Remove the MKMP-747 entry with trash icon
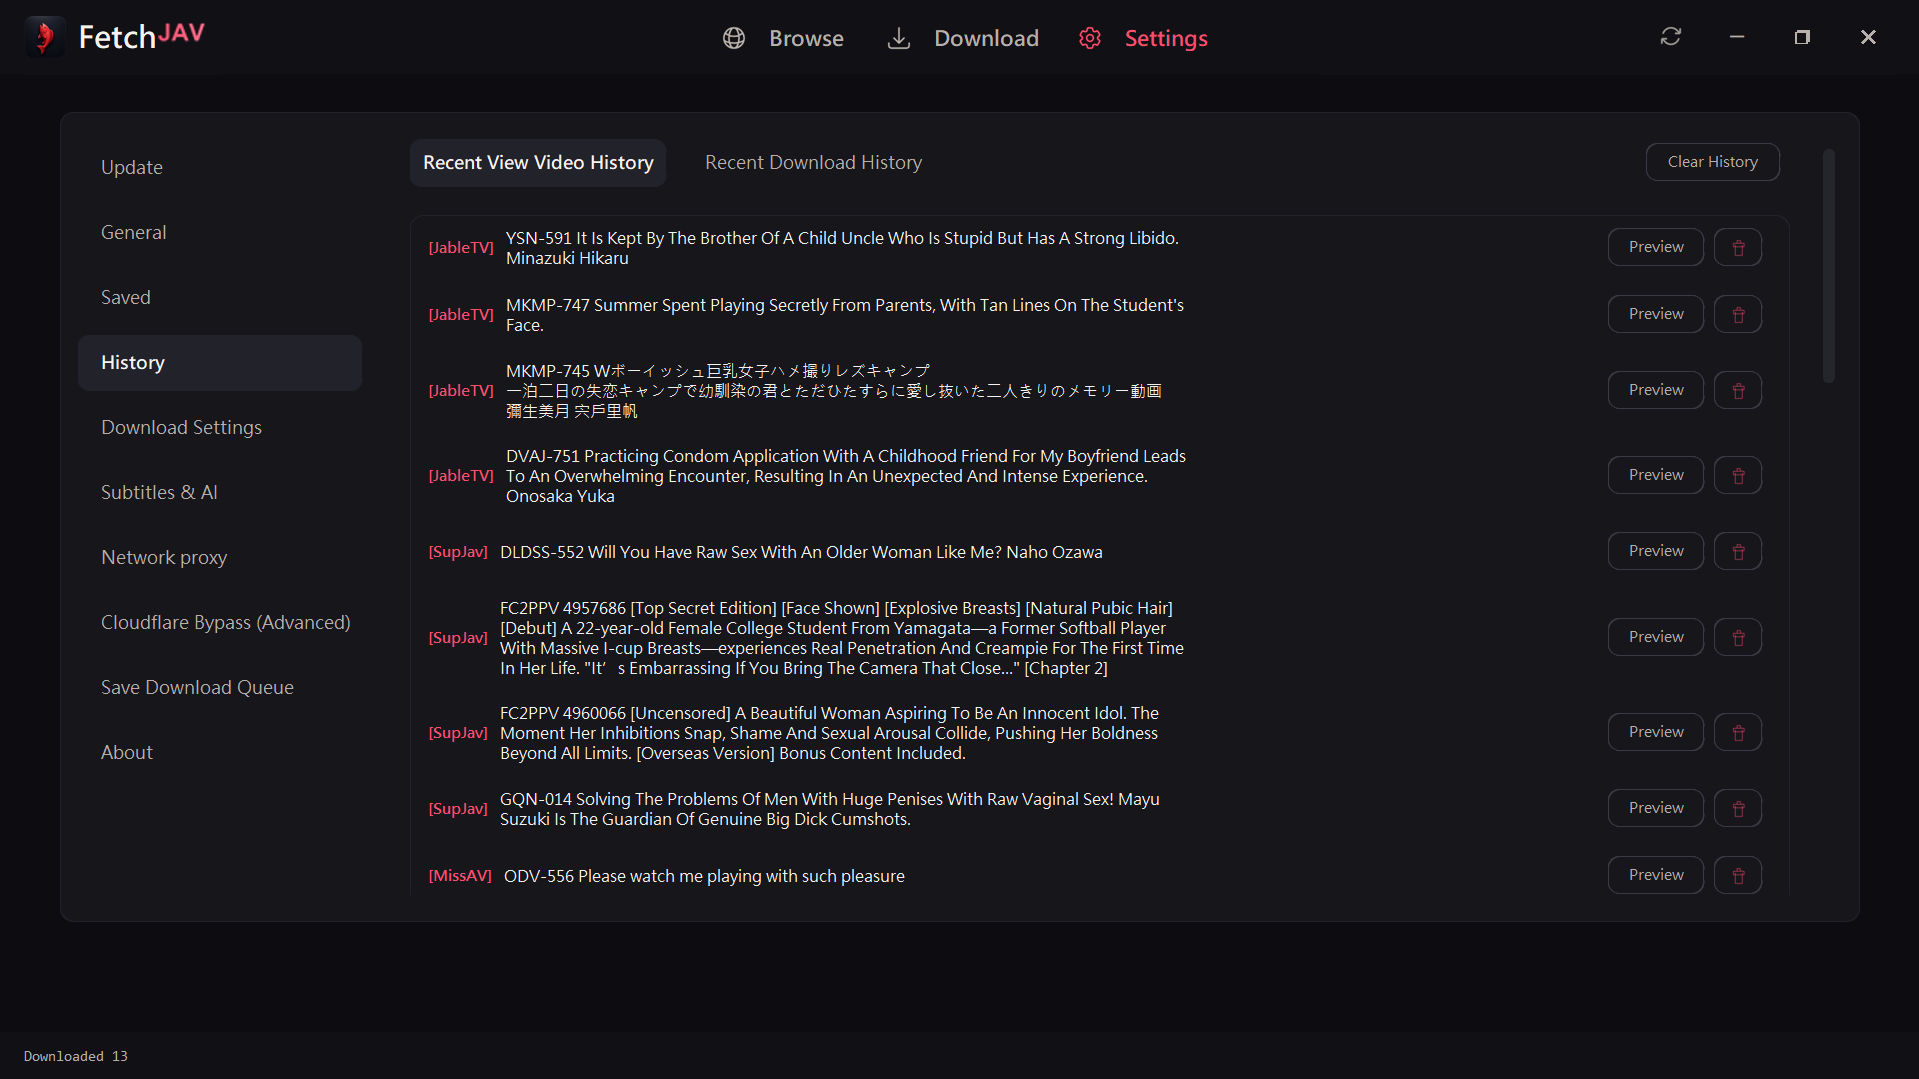 1738,314
